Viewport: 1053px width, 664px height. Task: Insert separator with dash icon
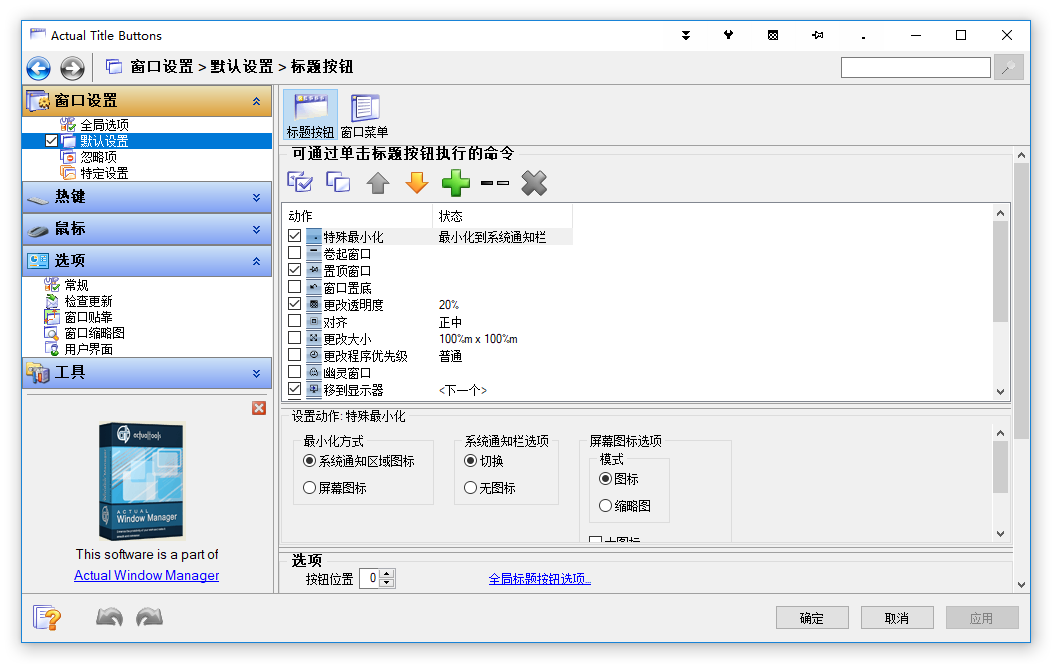495,183
